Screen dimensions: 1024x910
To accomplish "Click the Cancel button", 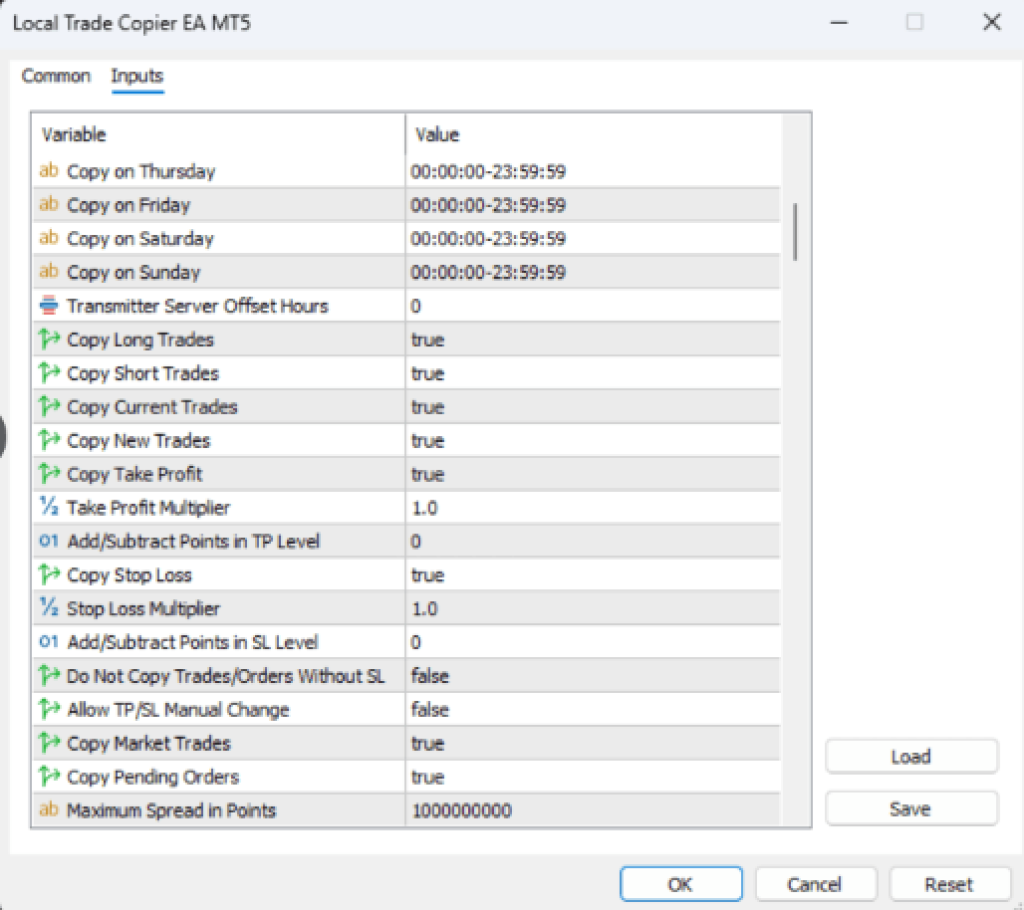I will (x=815, y=885).
